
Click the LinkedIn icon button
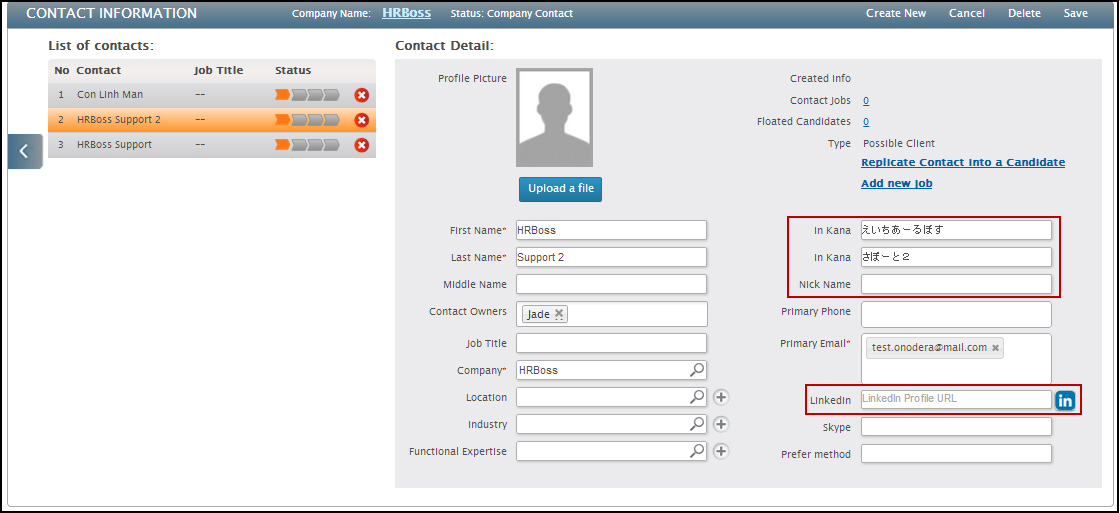click(1065, 400)
